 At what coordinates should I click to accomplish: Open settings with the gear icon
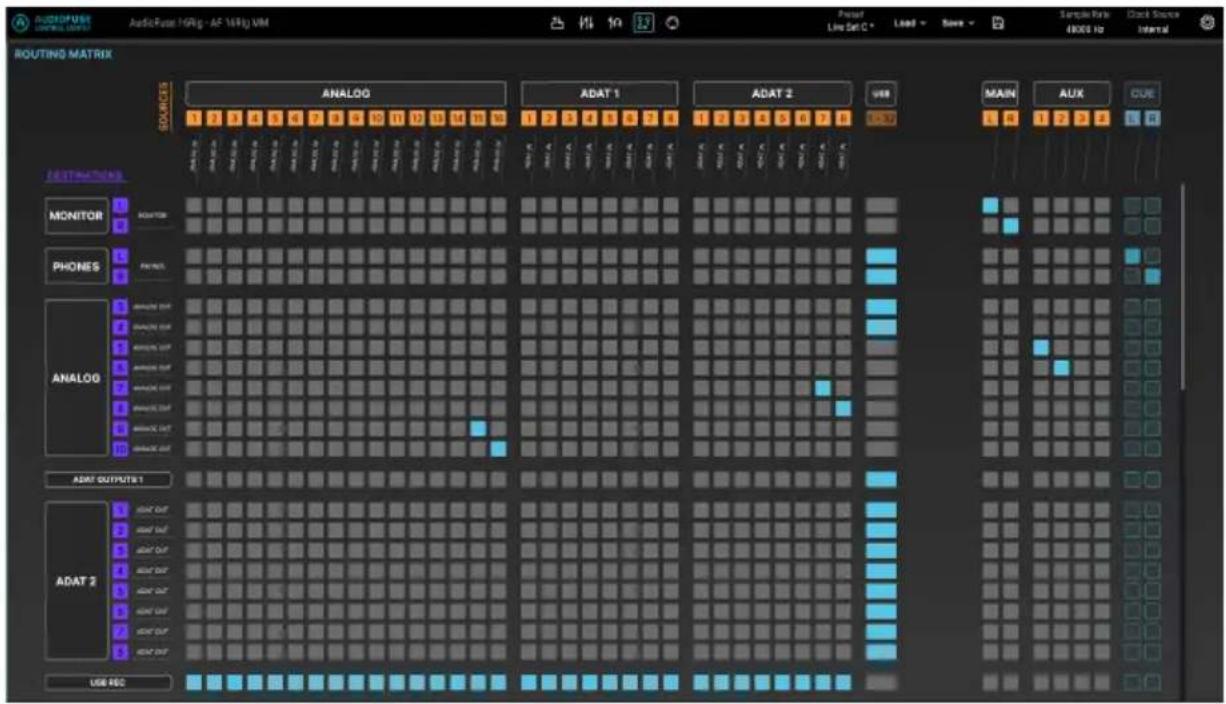pos(1208,22)
